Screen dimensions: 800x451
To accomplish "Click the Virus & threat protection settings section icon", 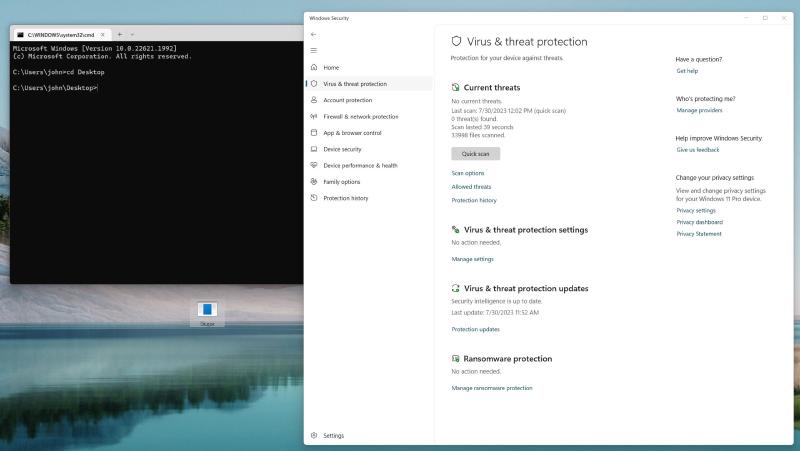I will pyautogui.click(x=456, y=230).
